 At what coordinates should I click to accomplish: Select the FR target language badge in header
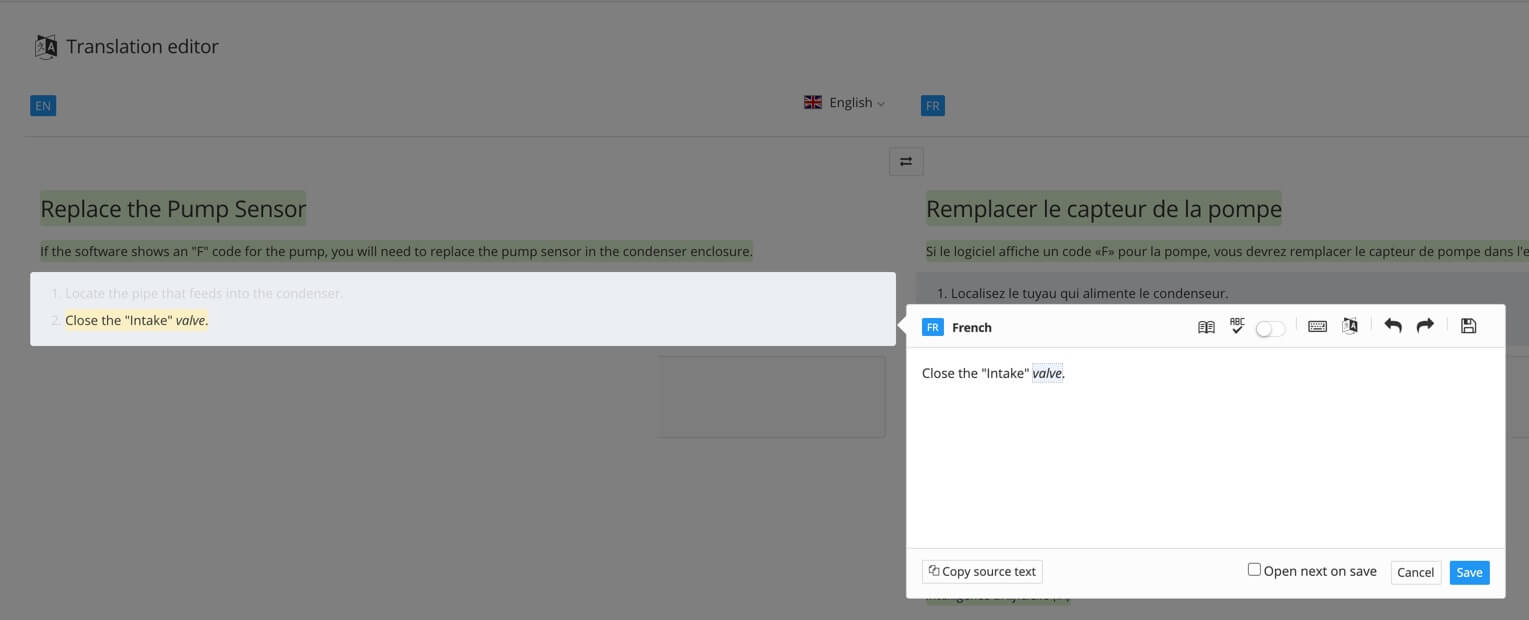932,106
